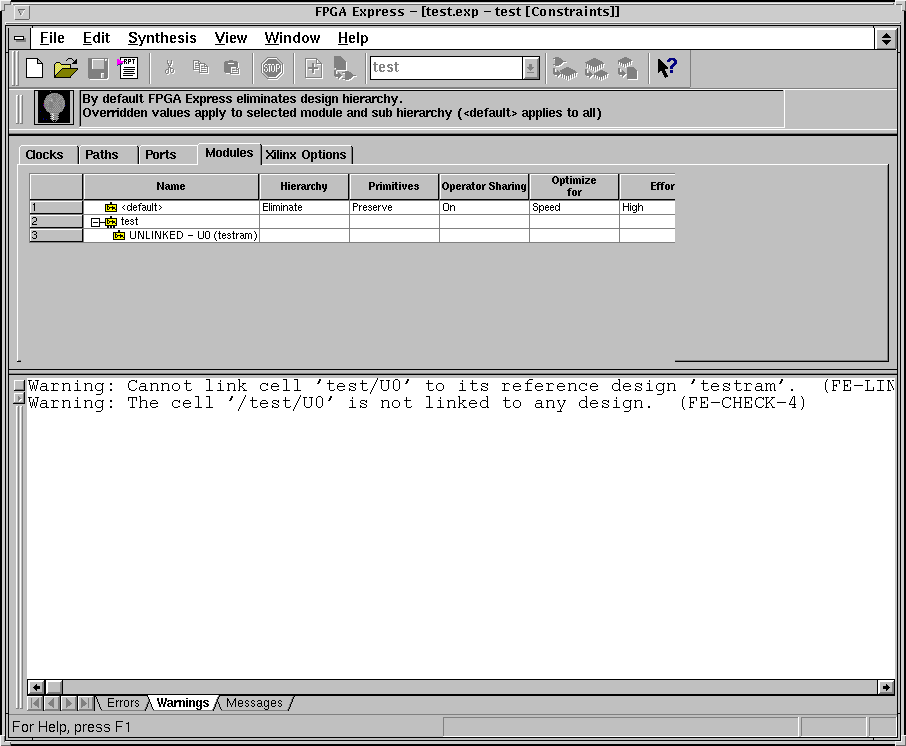Screen dimensions: 906x746
Task: Step to next output tab arrow
Action: tap(69, 703)
